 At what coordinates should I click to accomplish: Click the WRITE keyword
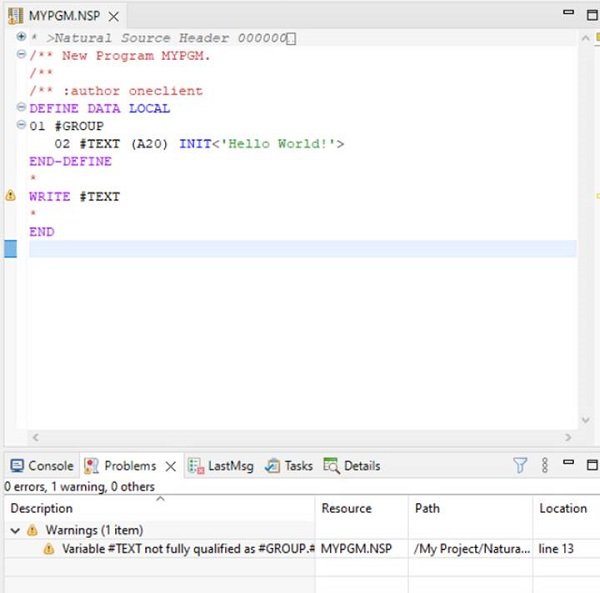tap(50, 196)
